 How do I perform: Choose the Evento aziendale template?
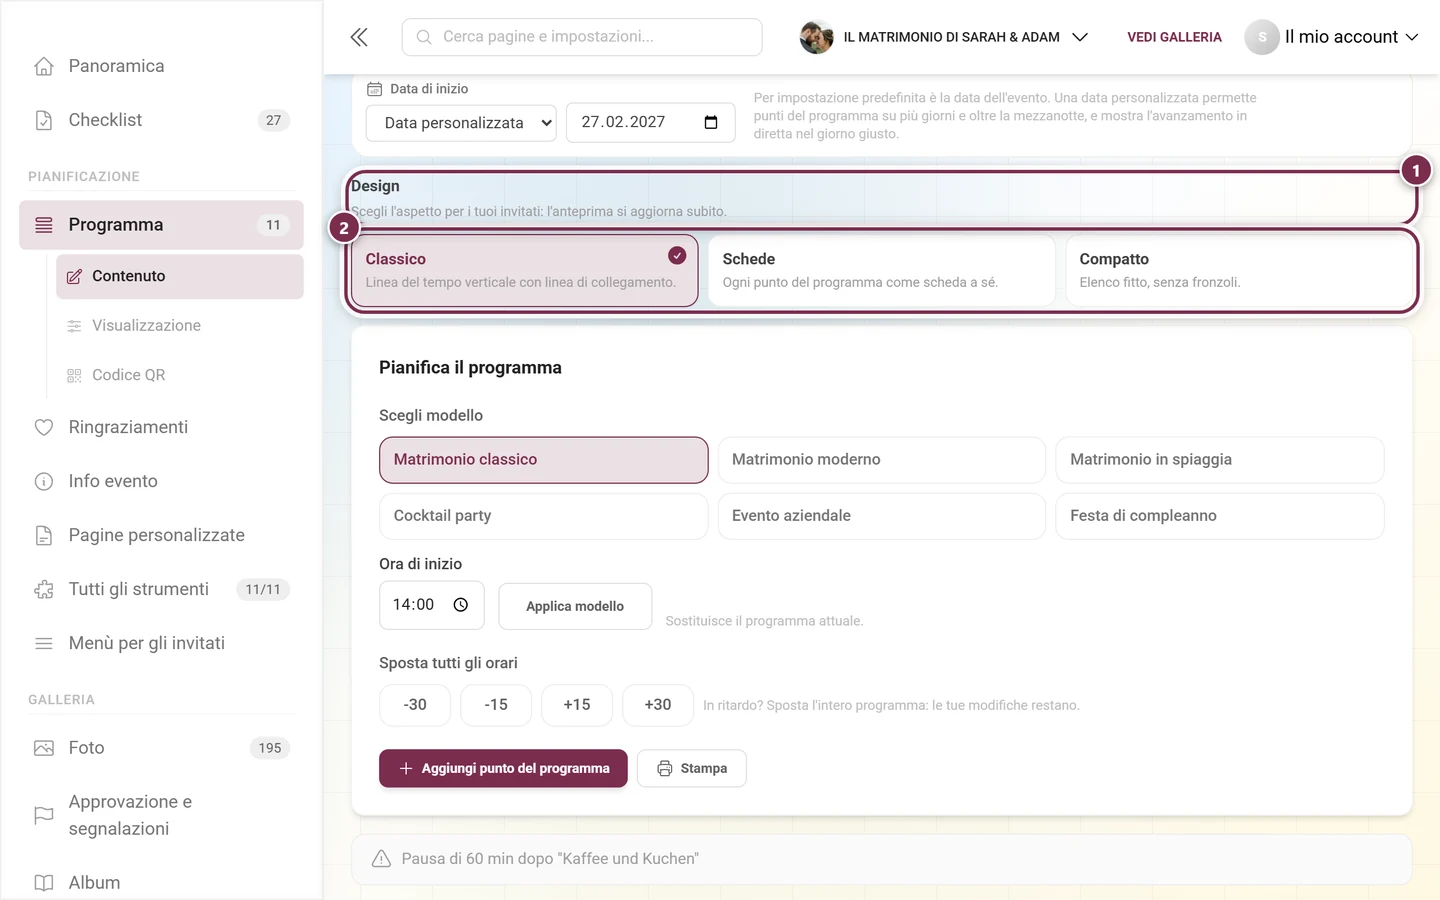(882, 516)
